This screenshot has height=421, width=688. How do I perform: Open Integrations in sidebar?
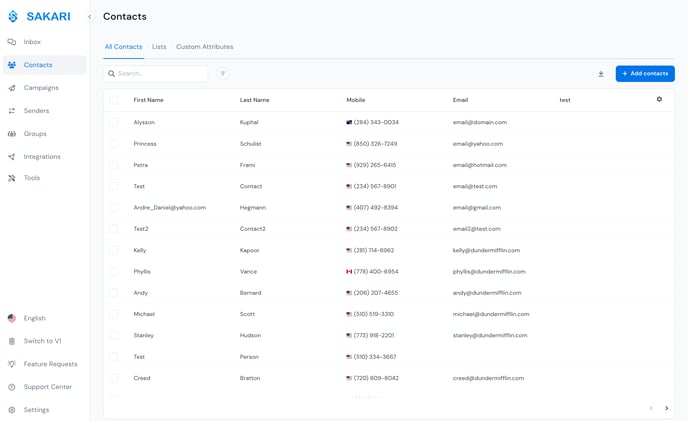click(x=42, y=157)
